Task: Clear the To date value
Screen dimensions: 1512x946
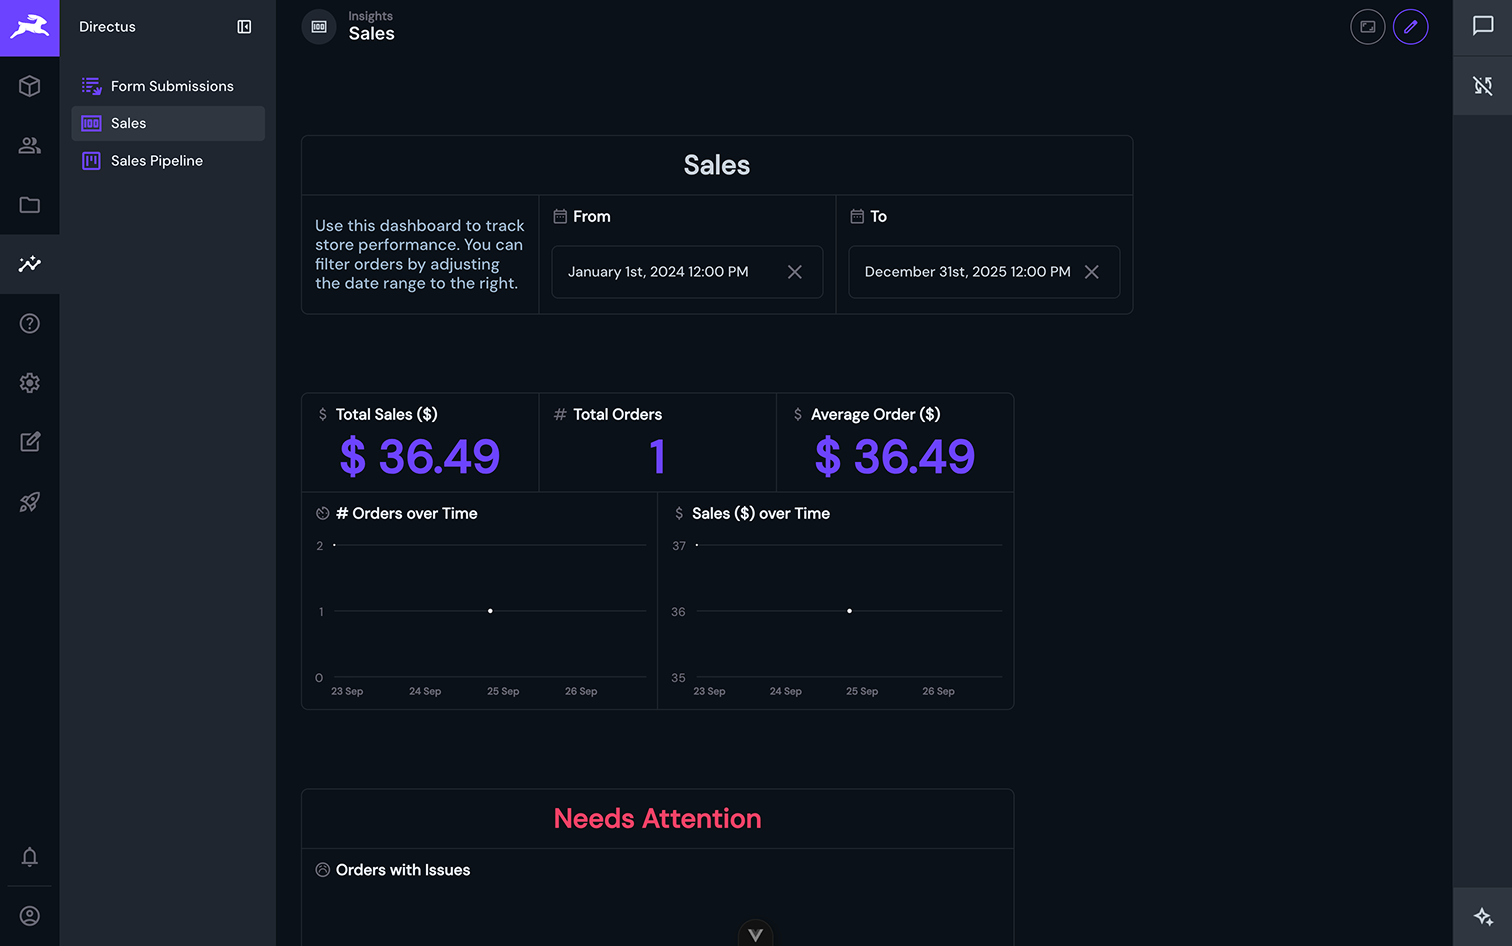Action: [x=1092, y=272]
